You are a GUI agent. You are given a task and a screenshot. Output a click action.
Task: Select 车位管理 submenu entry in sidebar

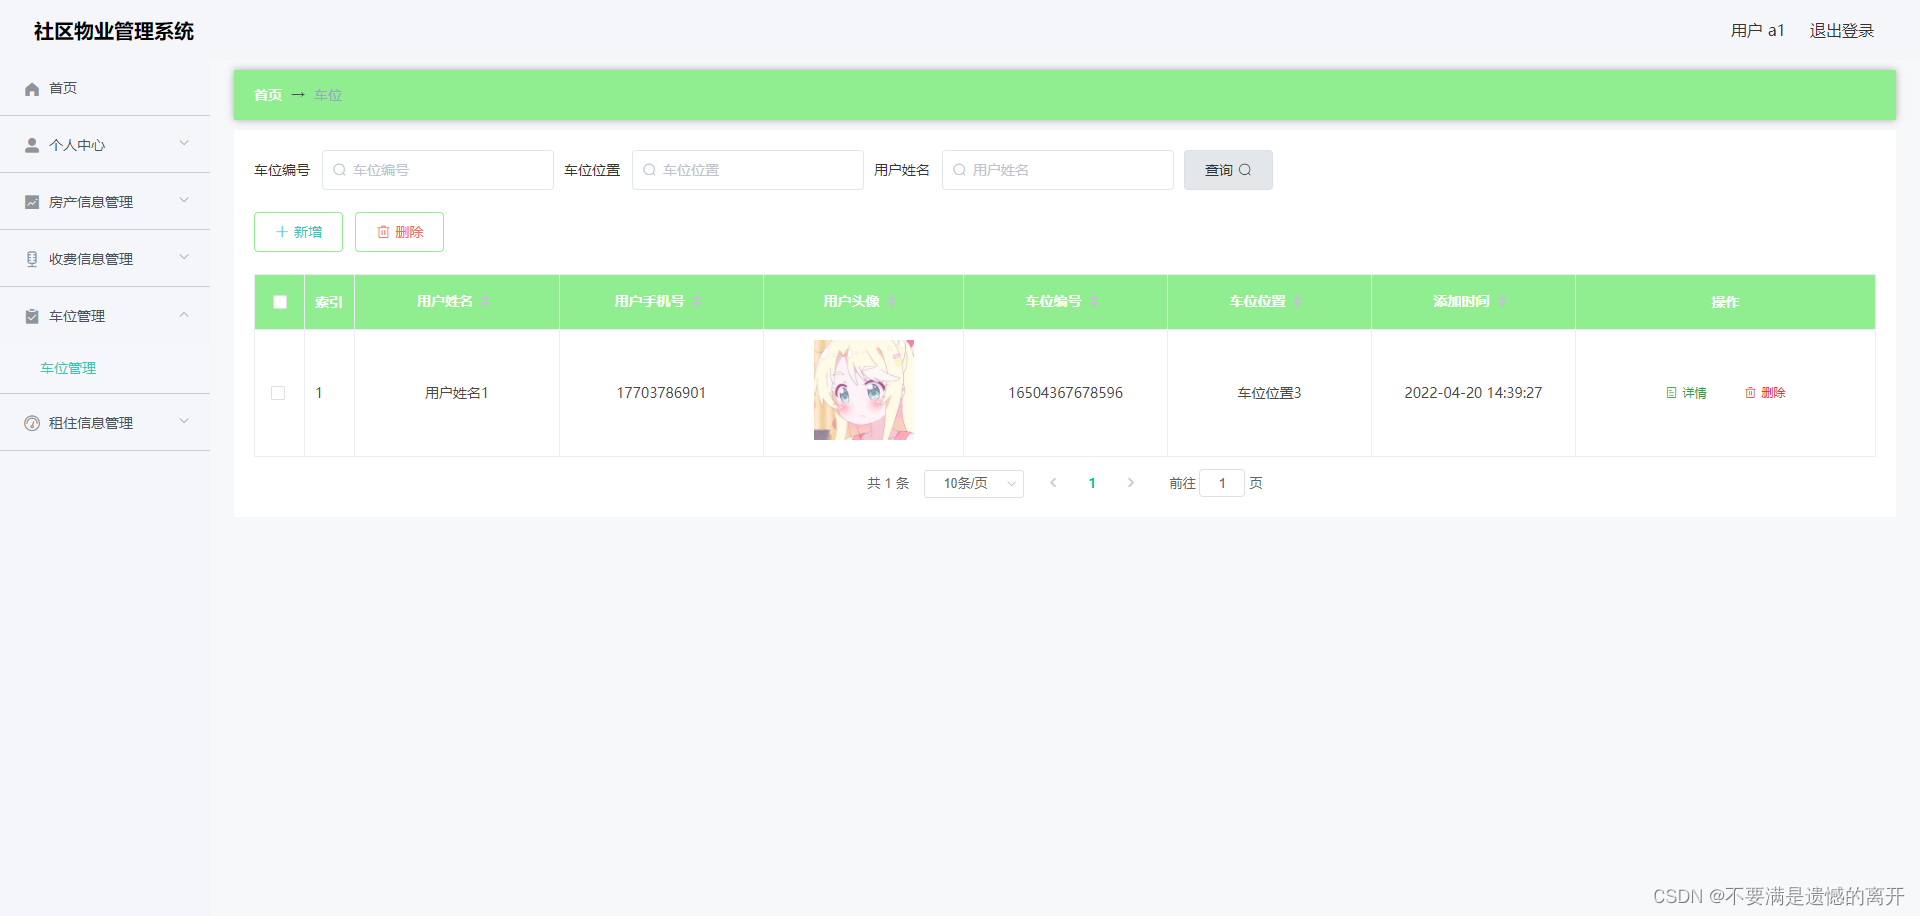(x=67, y=368)
